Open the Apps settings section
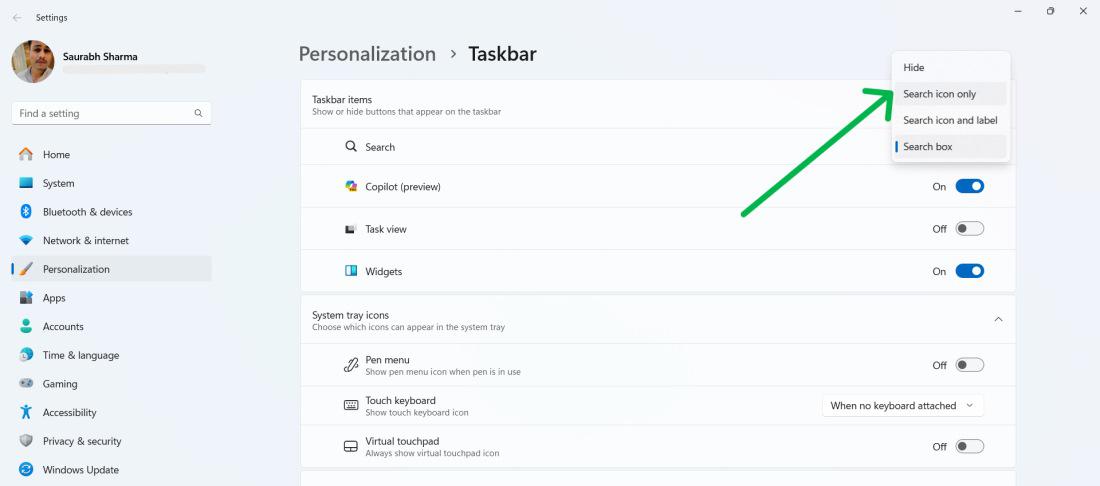This screenshot has height=486, width=1100. point(54,298)
